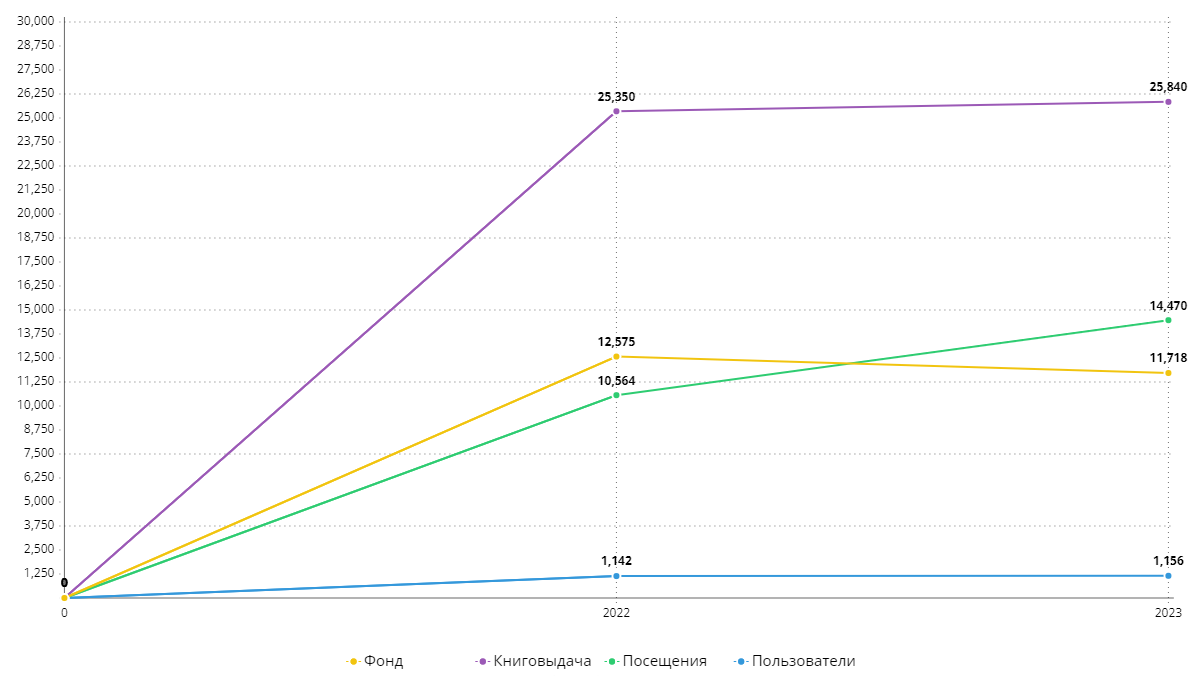This screenshot has width=1200, height=700.
Task: Click the 1,142 data label
Action: point(616,562)
